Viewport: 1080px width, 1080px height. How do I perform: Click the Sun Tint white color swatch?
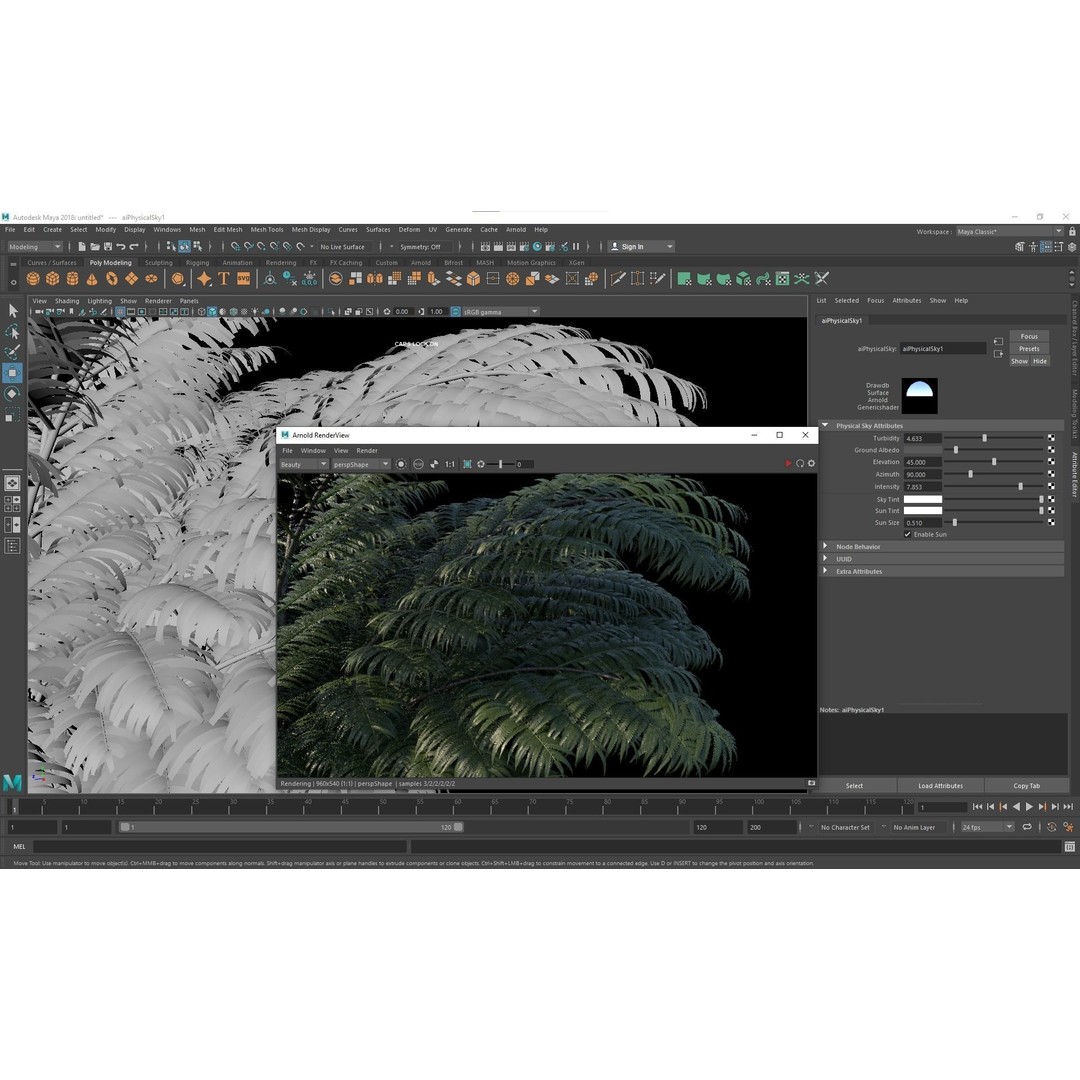(x=922, y=510)
